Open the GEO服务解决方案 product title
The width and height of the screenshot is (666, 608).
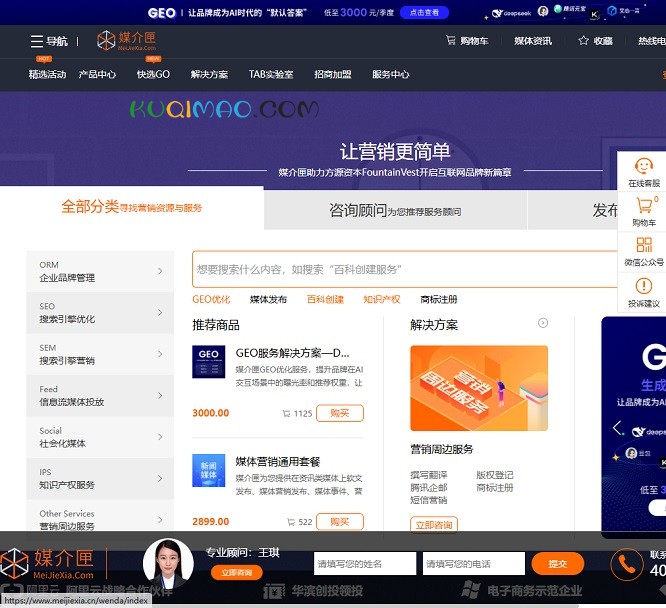[x=292, y=353]
